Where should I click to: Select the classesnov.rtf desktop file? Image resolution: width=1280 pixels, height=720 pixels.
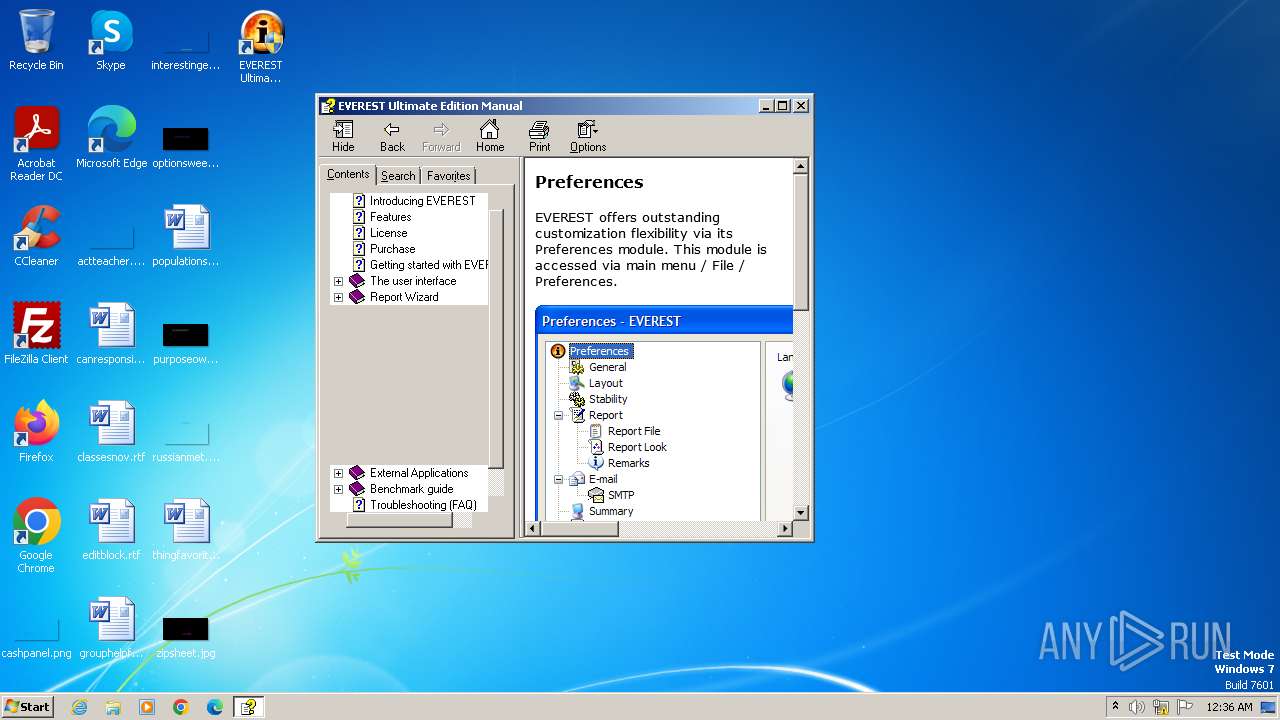coord(111,432)
